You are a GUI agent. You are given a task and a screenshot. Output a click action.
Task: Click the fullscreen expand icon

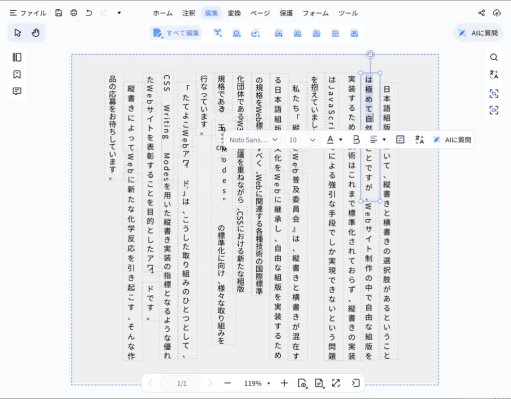336,383
